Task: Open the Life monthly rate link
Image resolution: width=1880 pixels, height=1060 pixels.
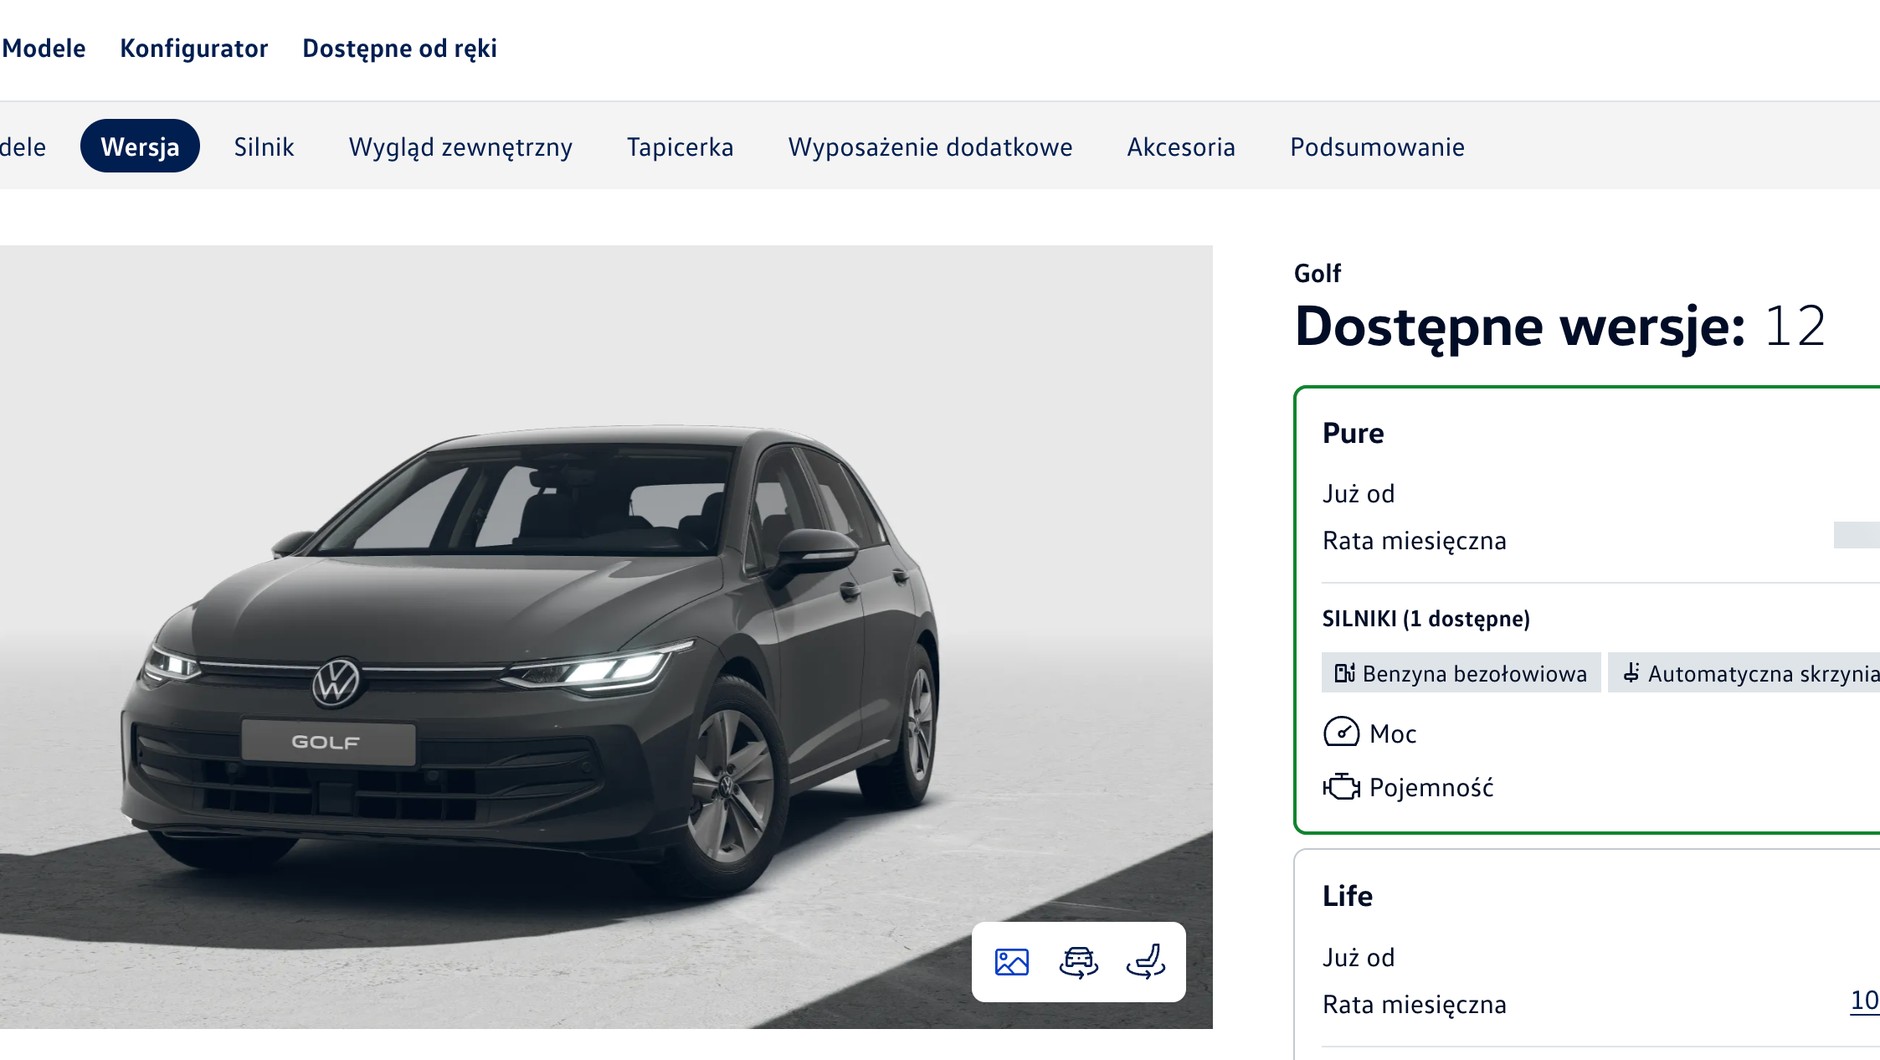Action: [x=1864, y=1001]
